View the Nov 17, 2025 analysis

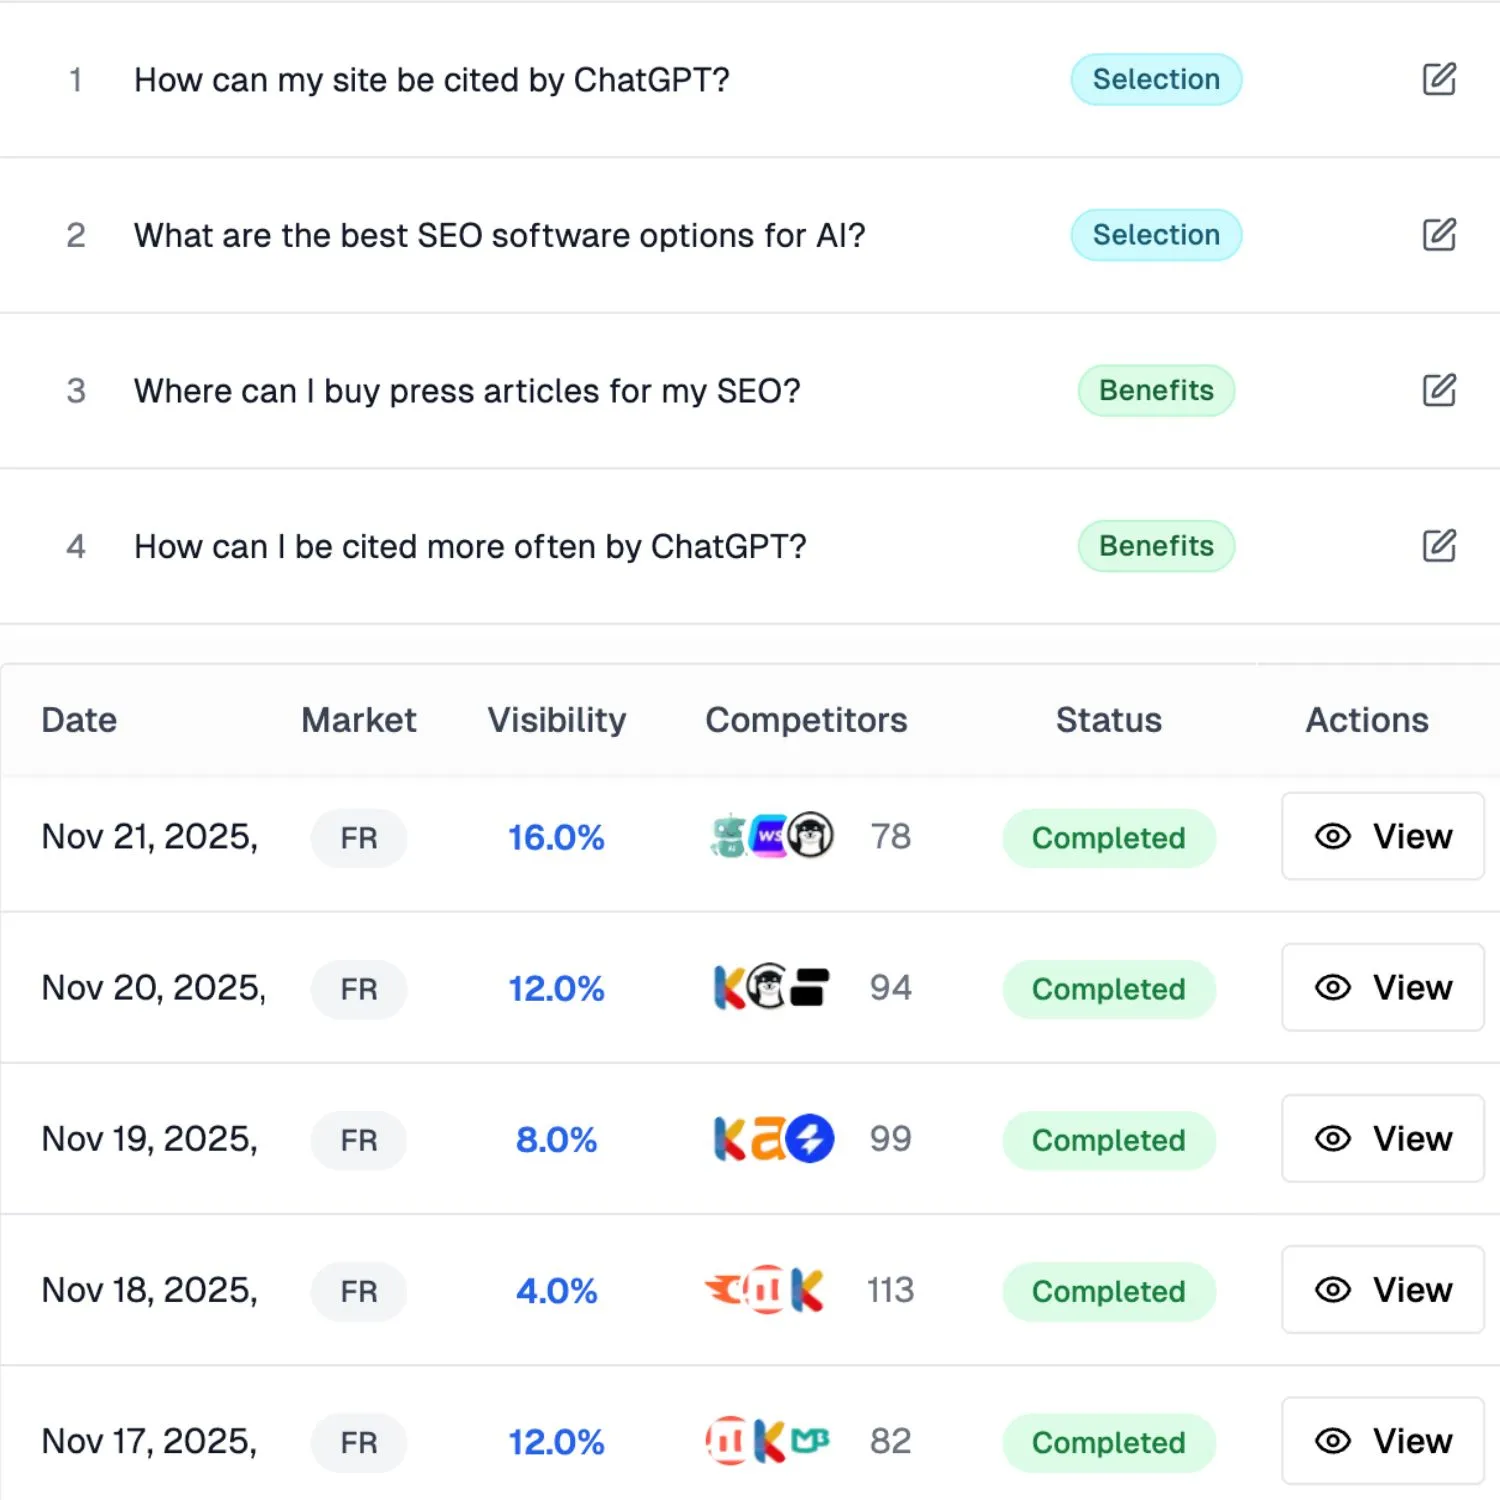tap(1383, 1441)
